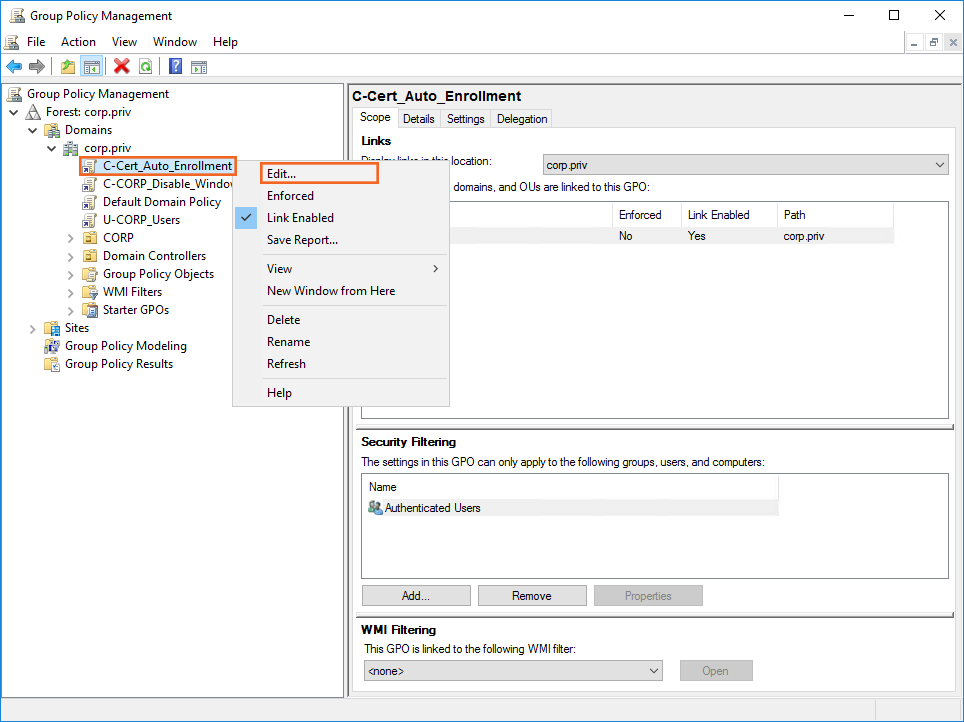Click the red Delete toolbar icon

point(122,67)
